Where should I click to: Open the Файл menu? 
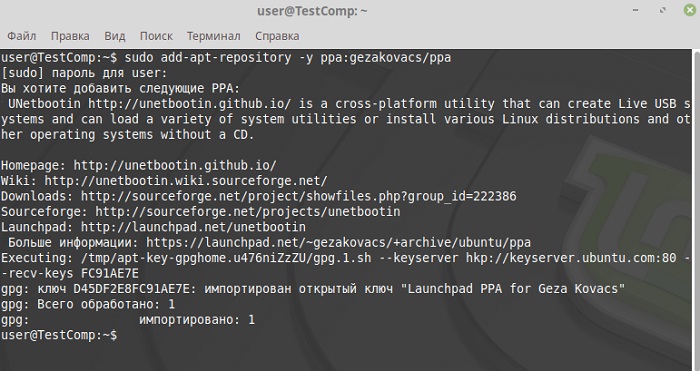click(x=21, y=36)
